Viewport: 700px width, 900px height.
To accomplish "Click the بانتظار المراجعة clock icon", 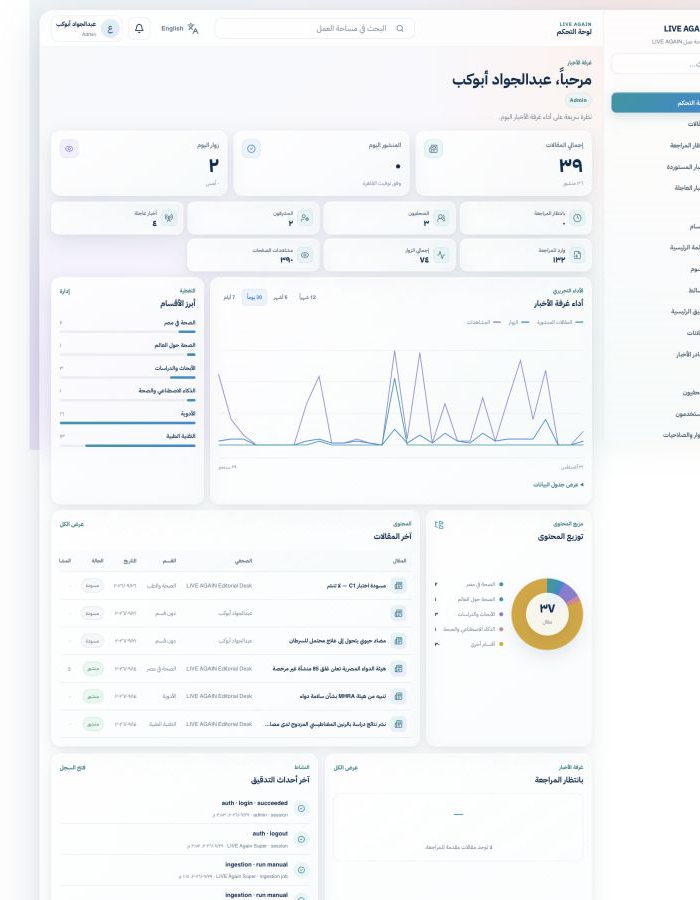I will tap(577, 218).
